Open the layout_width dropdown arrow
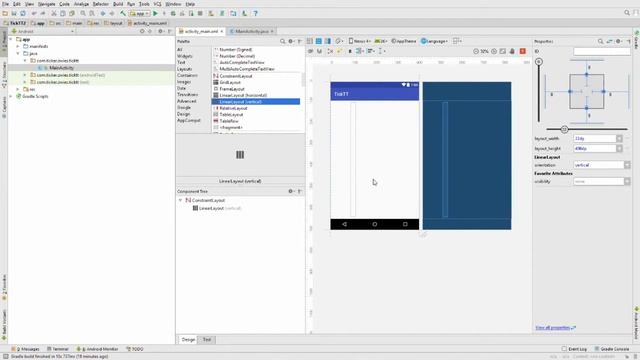Viewport: 640px width, 360px height. (619, 139)
